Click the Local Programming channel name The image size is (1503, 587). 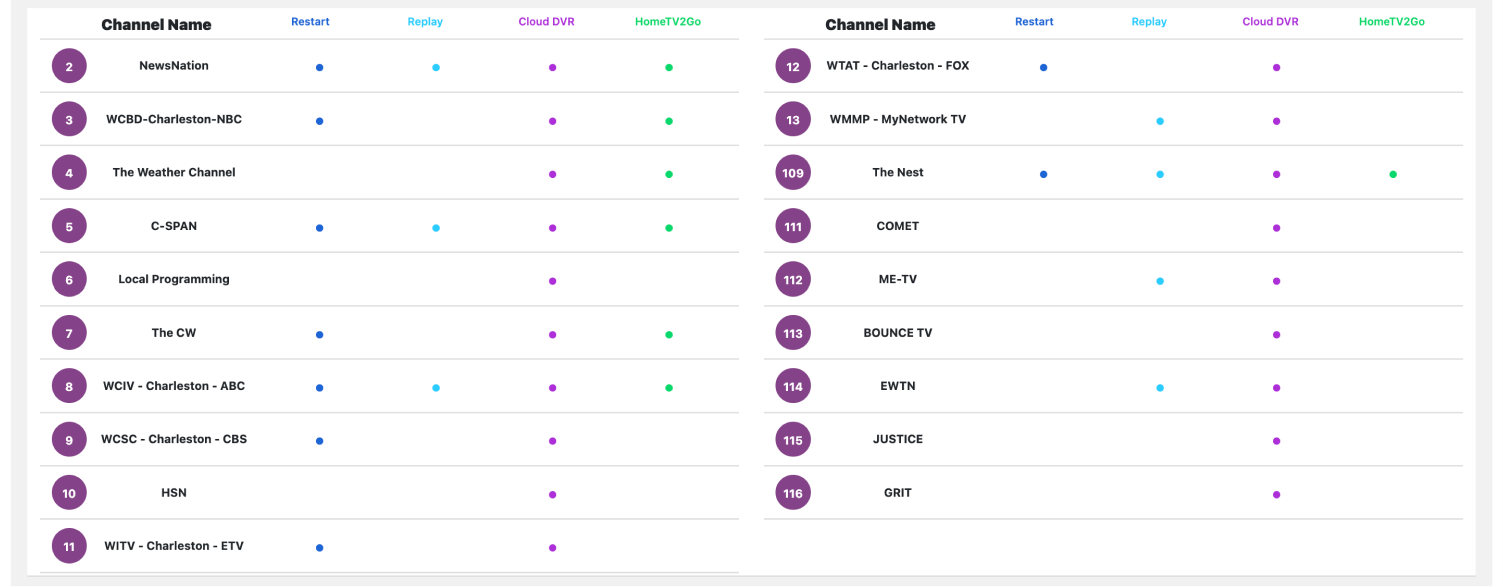tap(174, 279)
